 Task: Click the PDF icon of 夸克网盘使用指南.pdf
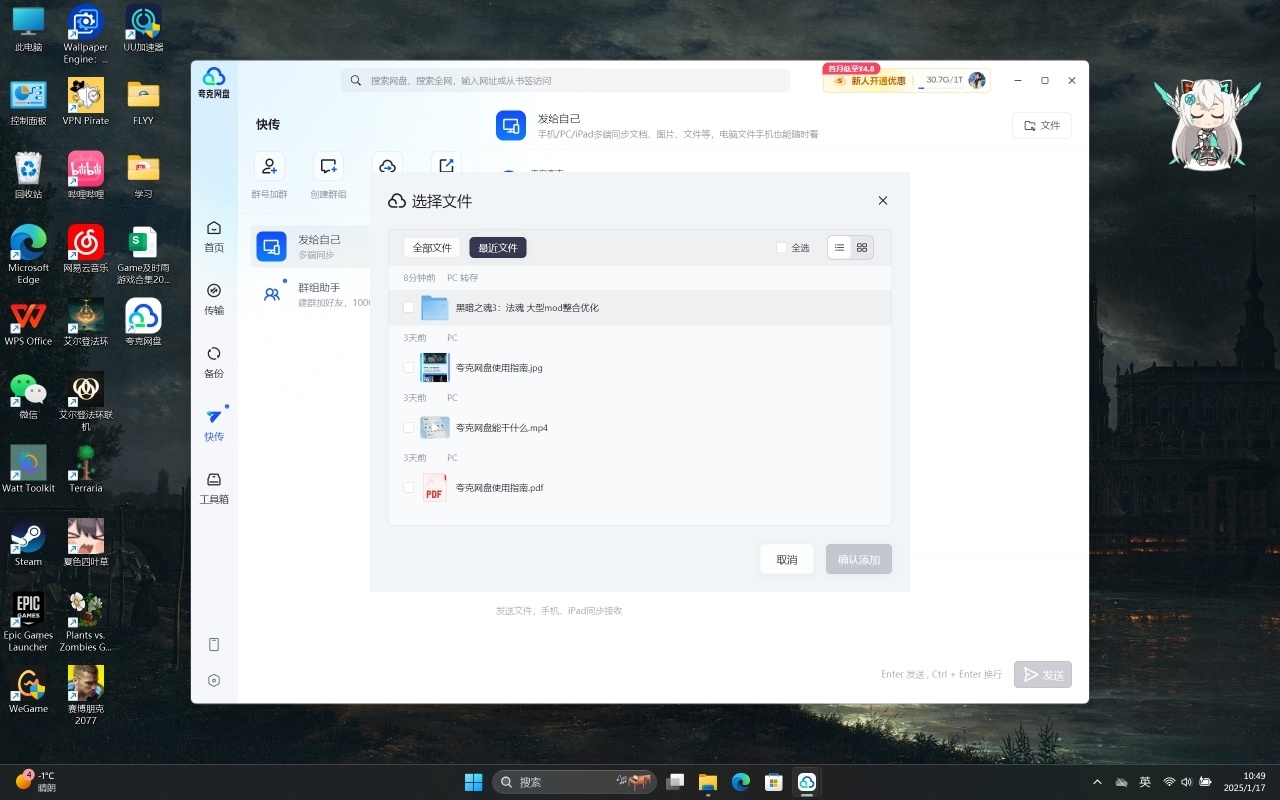coord(435,488)
